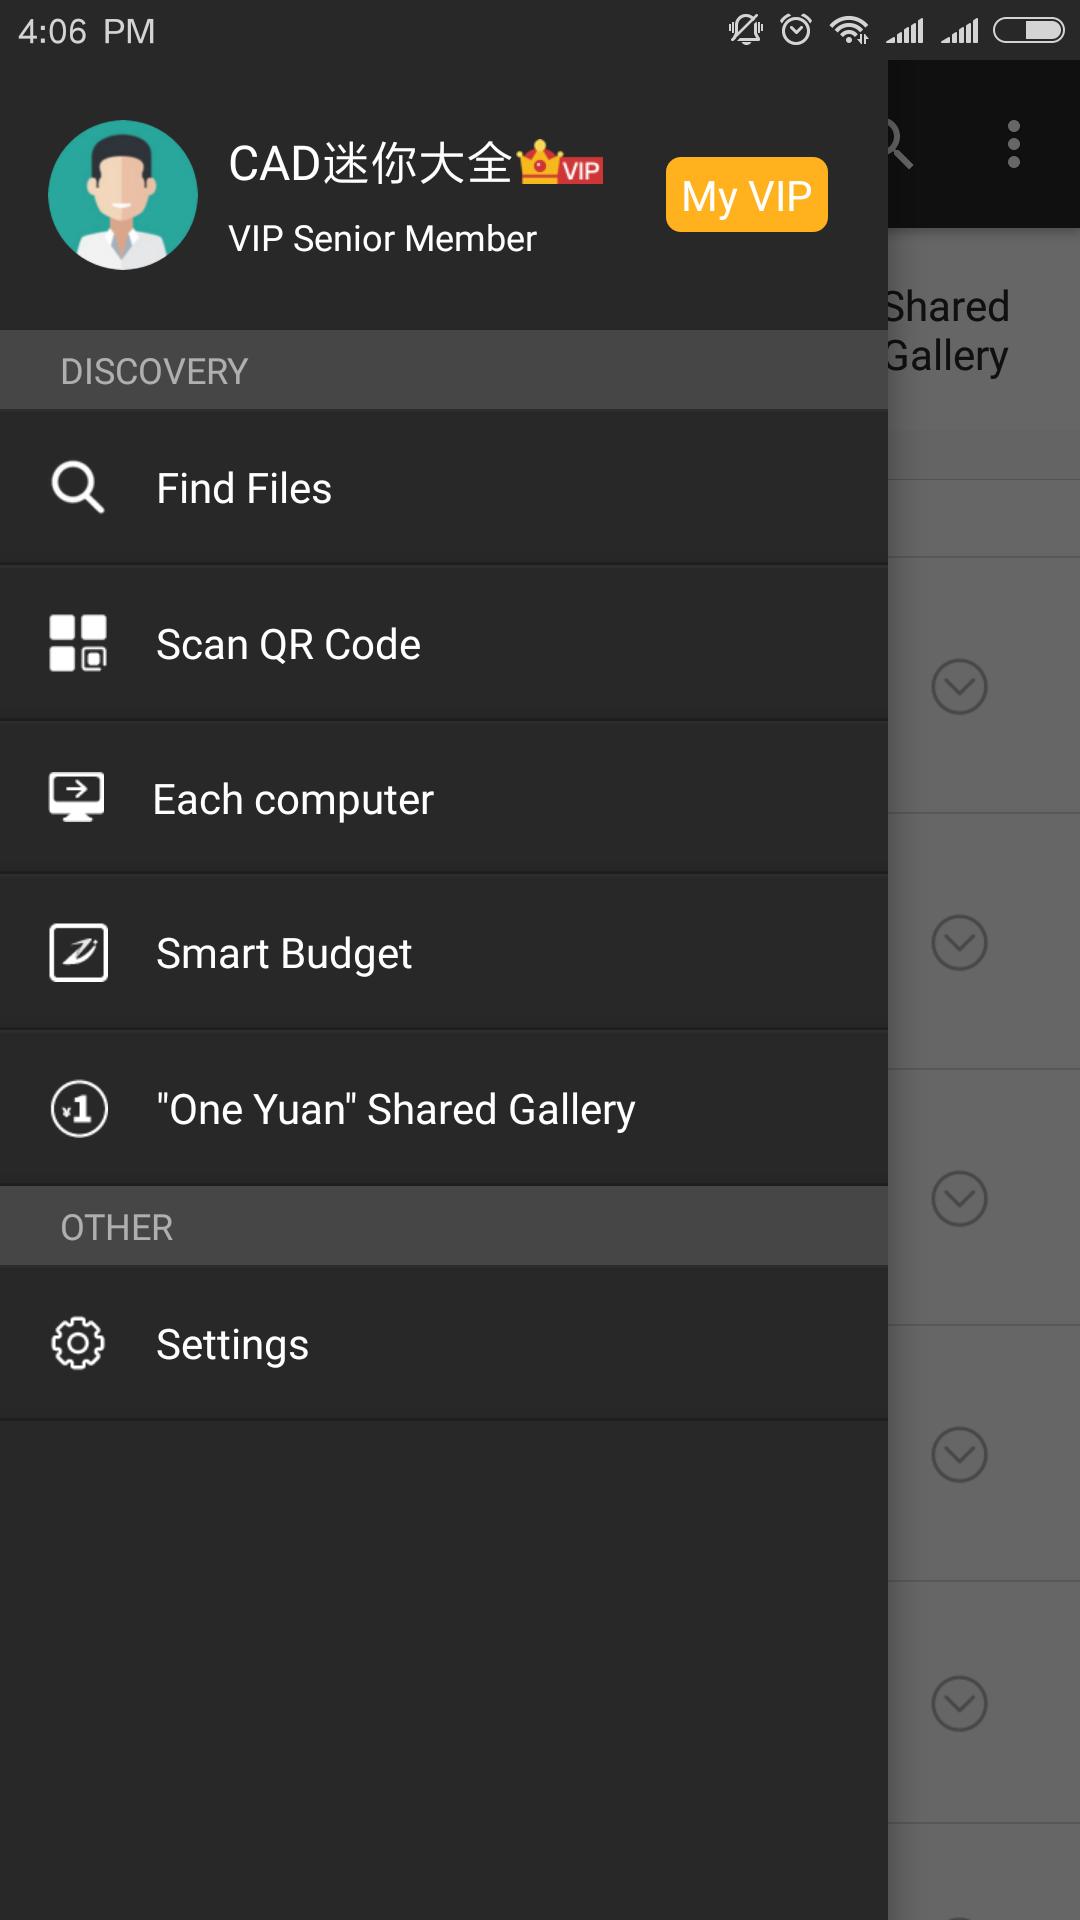Image resolution: width=1080 pixels, height=1920 pixels.
Task: Expand the second chevron circle in list
Action: [959, 943]
